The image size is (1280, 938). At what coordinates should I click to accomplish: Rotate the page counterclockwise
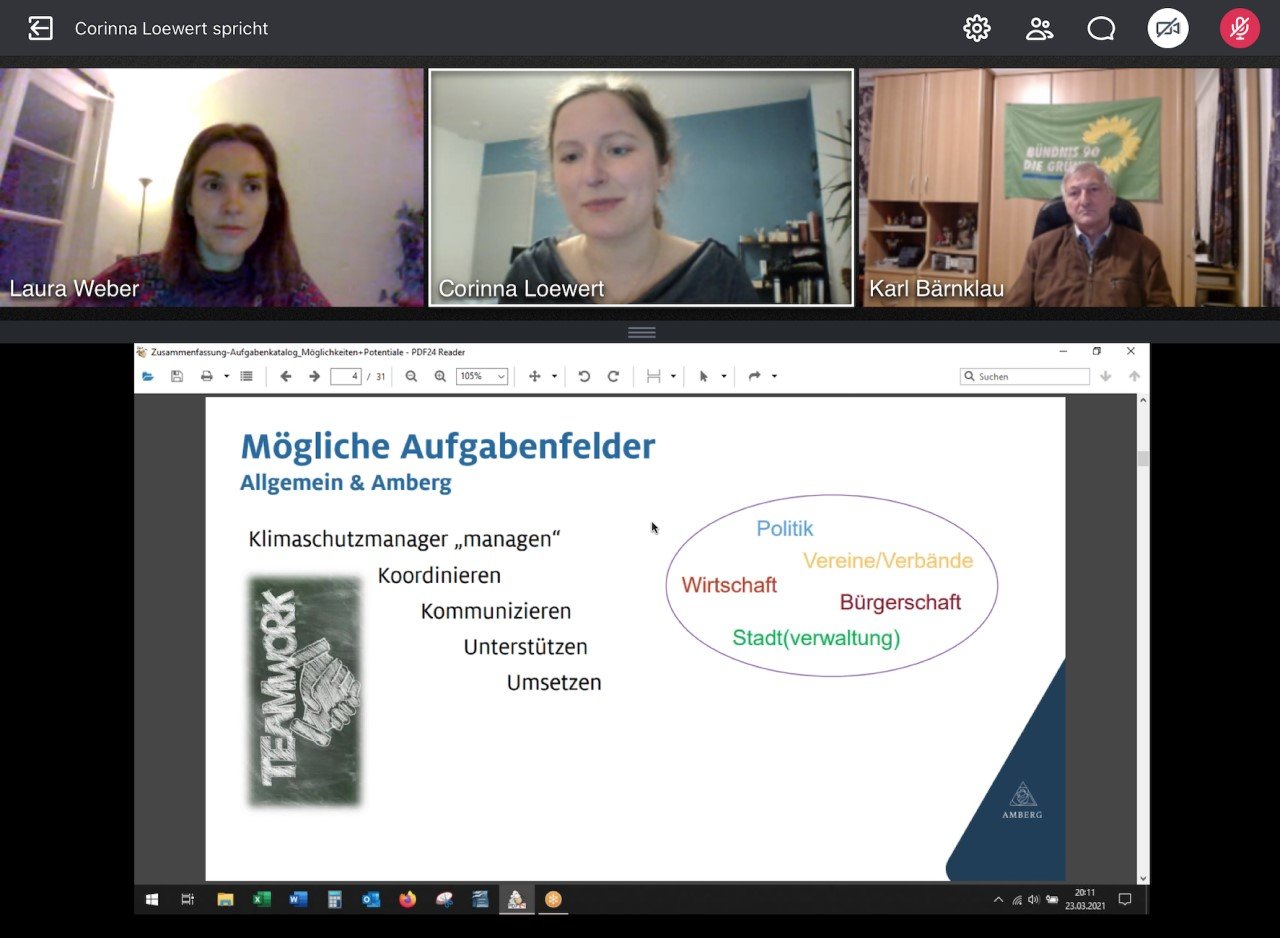(584, 377)
